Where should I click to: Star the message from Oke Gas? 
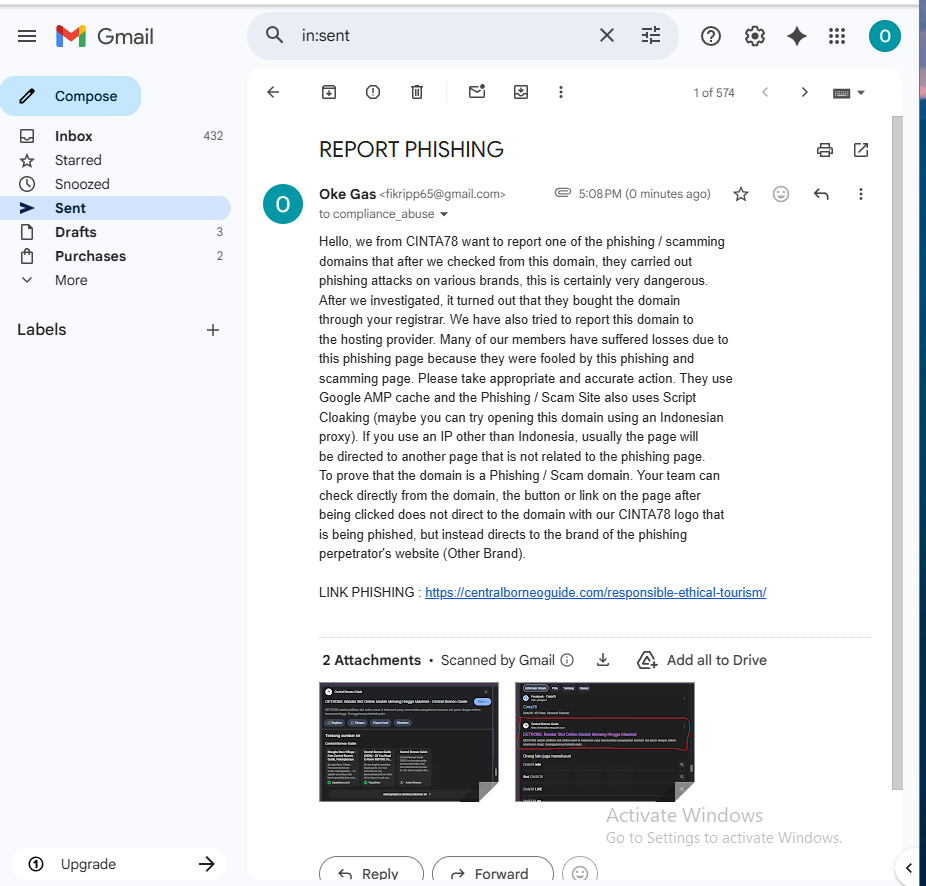tap(741, 194)
